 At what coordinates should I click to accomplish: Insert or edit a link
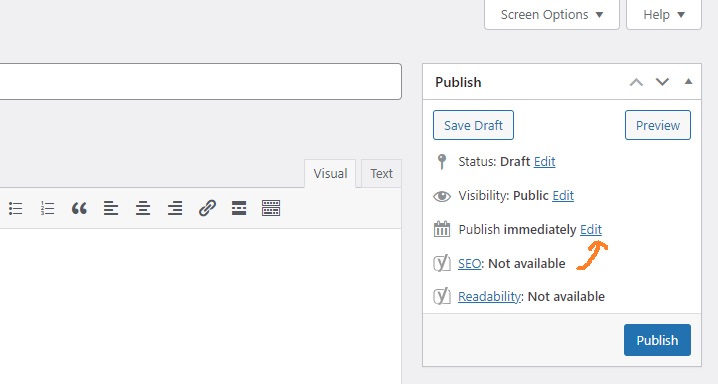pyautogui.click(x=207, y=208)
